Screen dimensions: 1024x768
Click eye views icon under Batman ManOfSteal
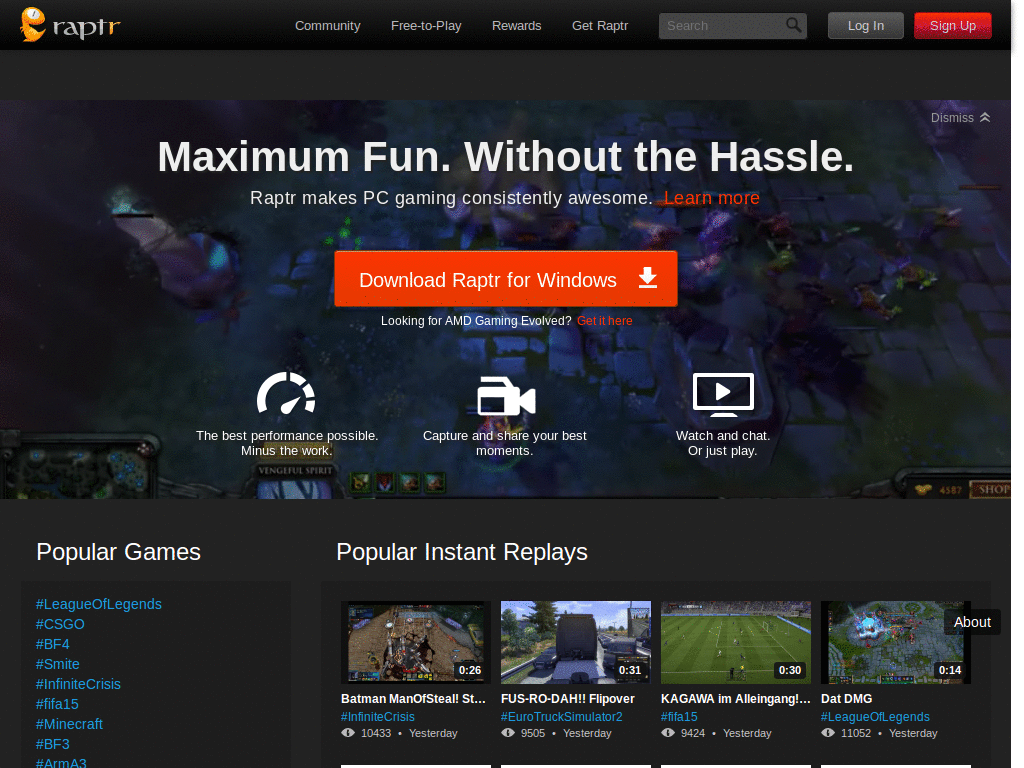point(348,733)
